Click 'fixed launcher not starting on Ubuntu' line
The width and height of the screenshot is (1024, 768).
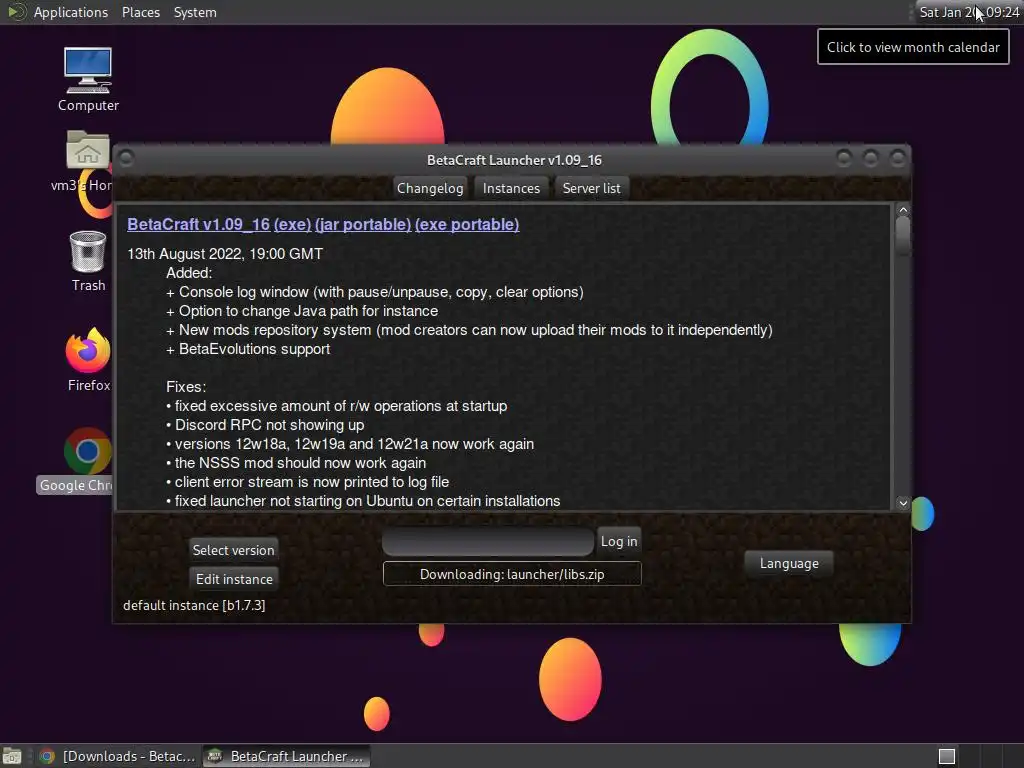(x=363, y=501)
